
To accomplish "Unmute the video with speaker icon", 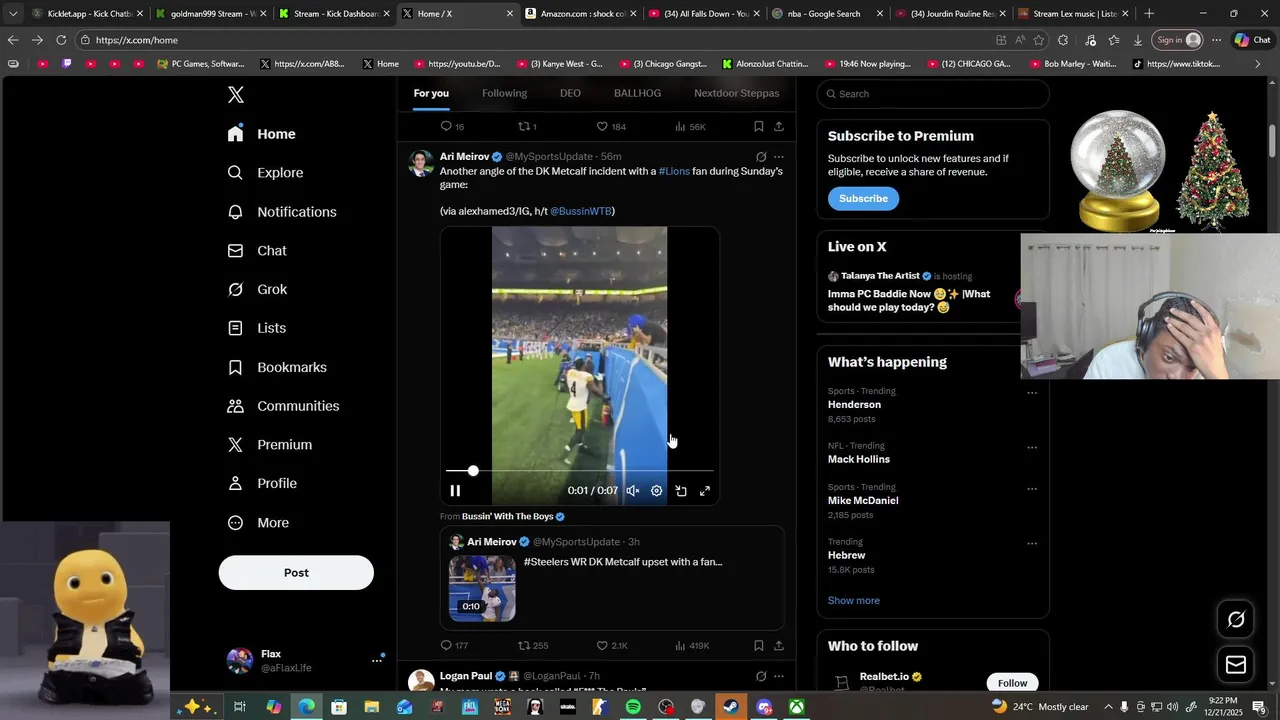I will tap(632, 491).
